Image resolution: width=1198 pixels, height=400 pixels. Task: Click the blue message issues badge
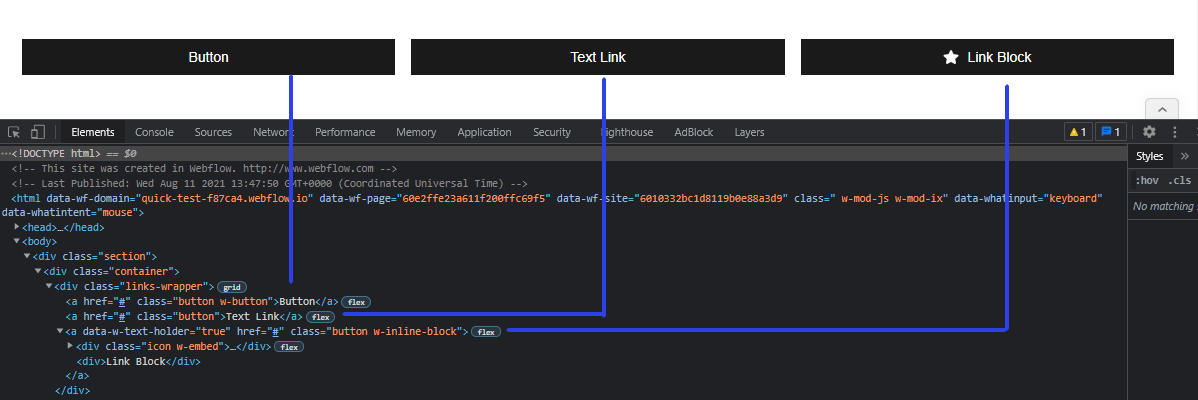1110,132
